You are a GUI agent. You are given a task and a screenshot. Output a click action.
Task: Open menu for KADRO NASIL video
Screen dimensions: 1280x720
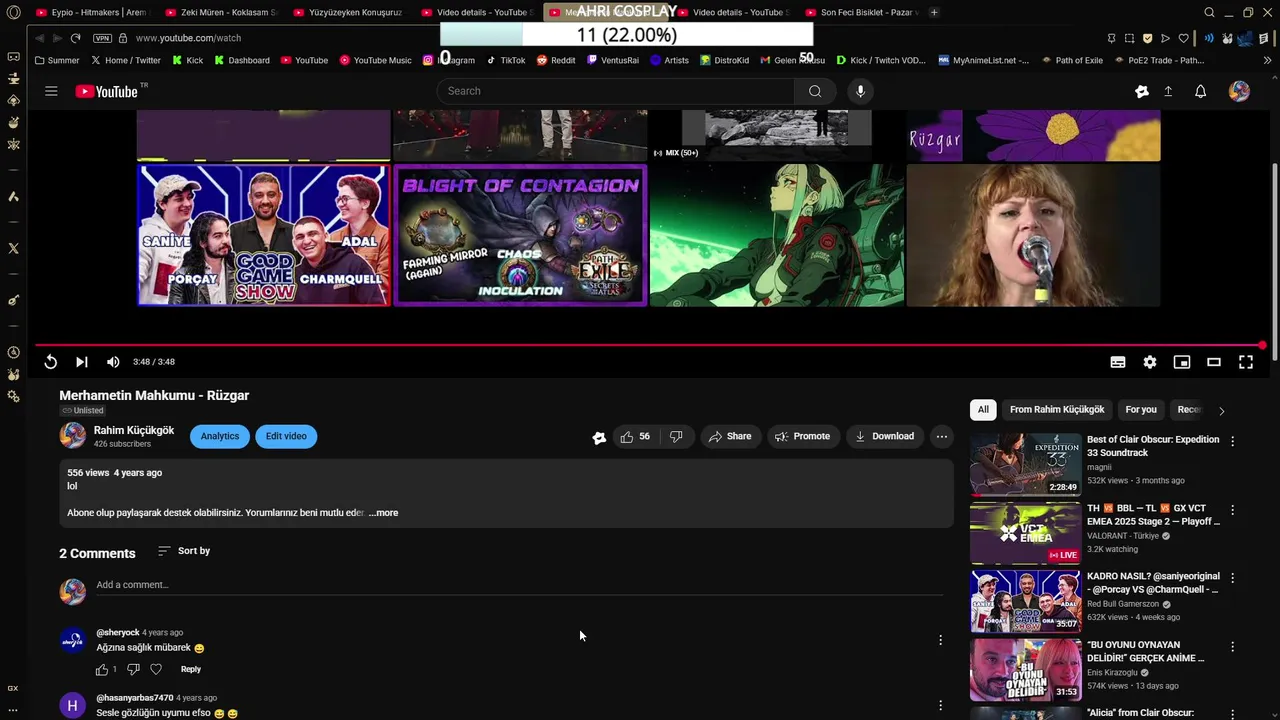pyautogui.click(x=1232, y=578)
